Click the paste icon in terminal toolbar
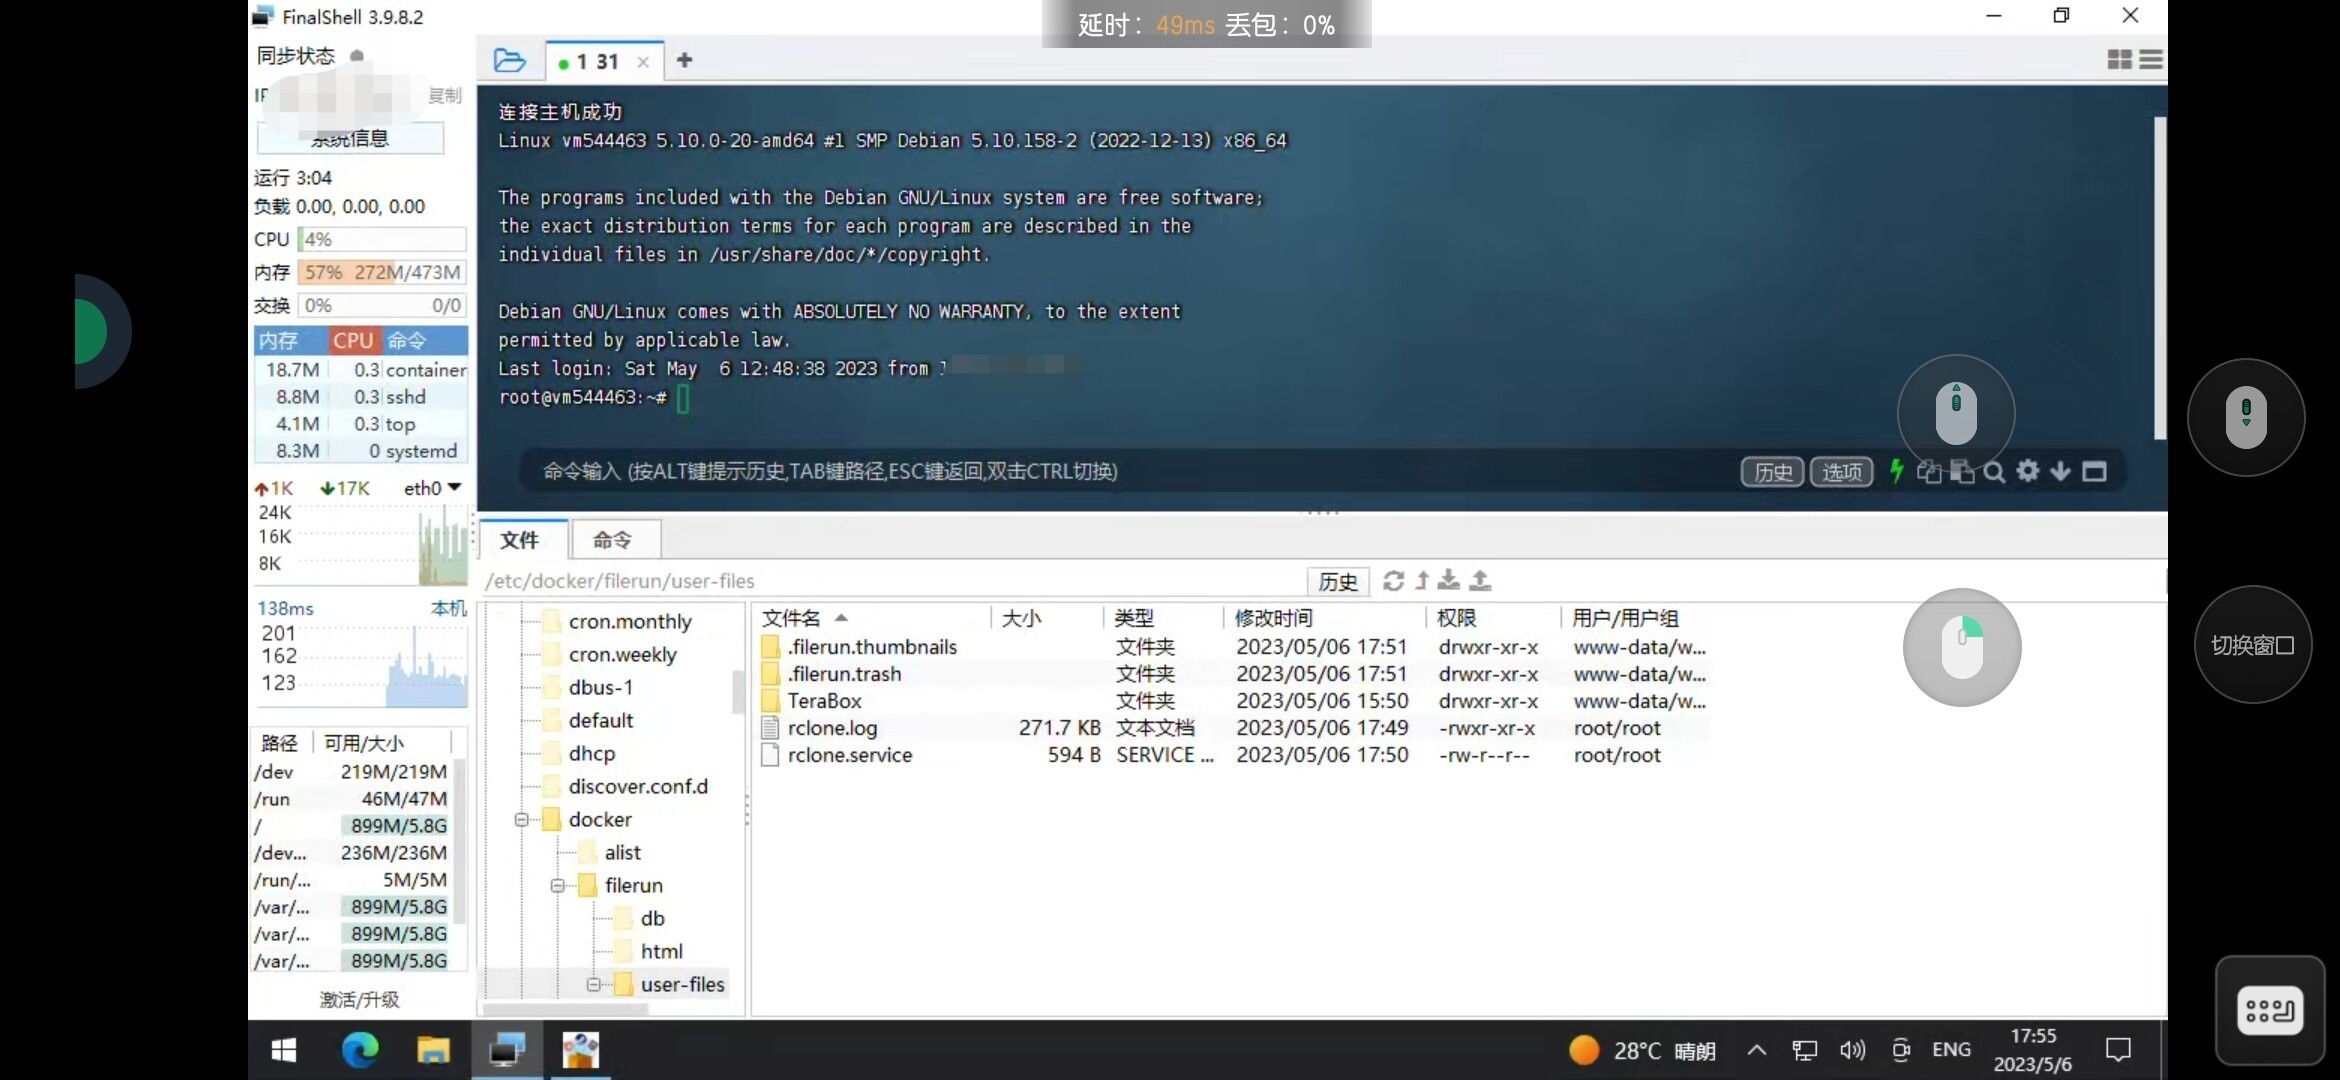 click(x=1962, y=471)
